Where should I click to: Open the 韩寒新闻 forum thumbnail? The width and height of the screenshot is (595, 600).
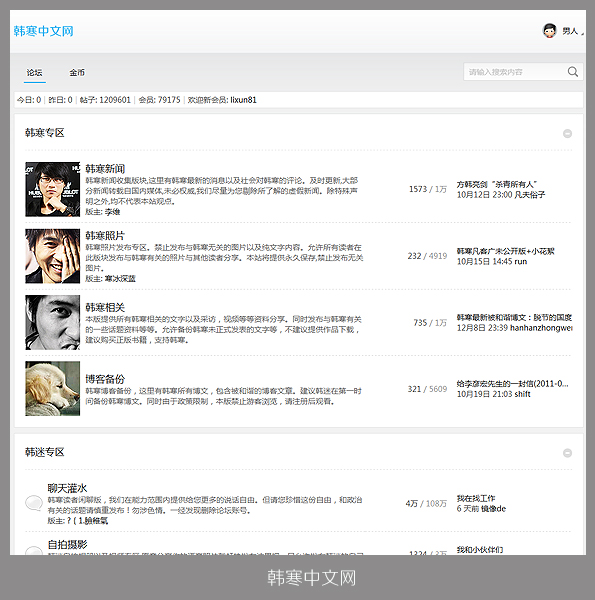coord(52,189)
